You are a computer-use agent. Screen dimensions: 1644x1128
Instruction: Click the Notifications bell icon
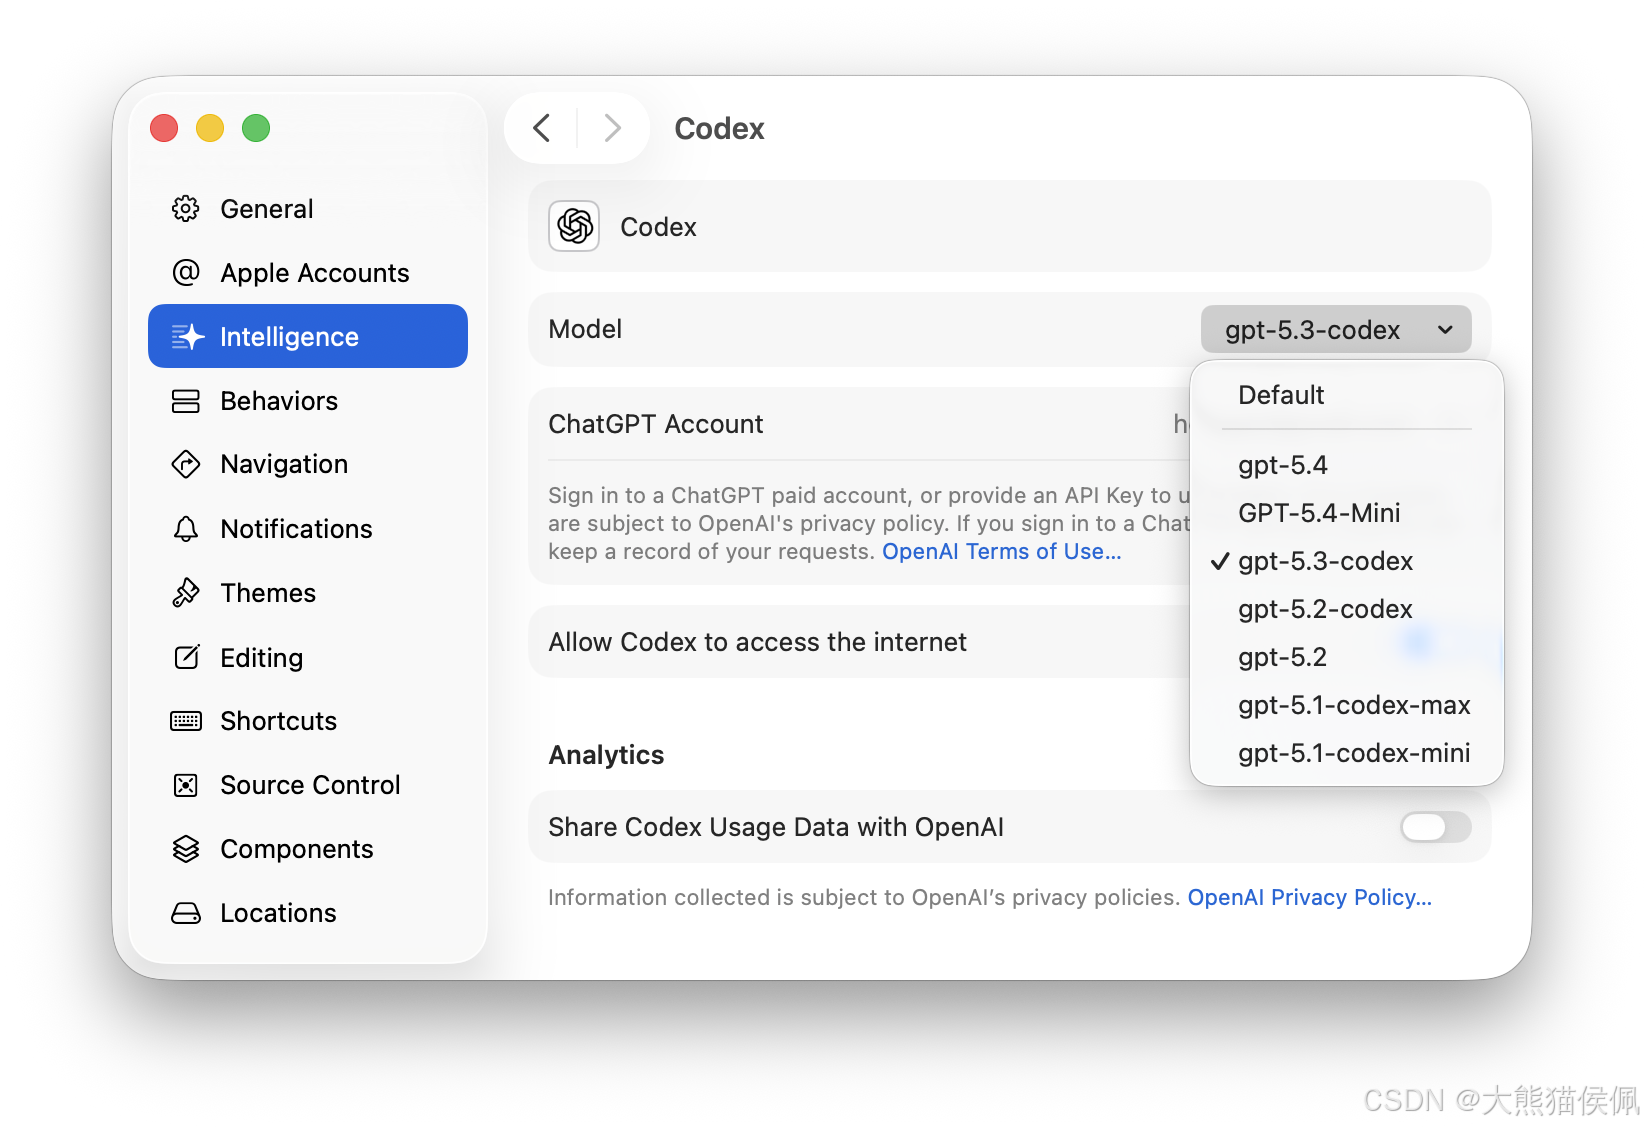(186, 529)
